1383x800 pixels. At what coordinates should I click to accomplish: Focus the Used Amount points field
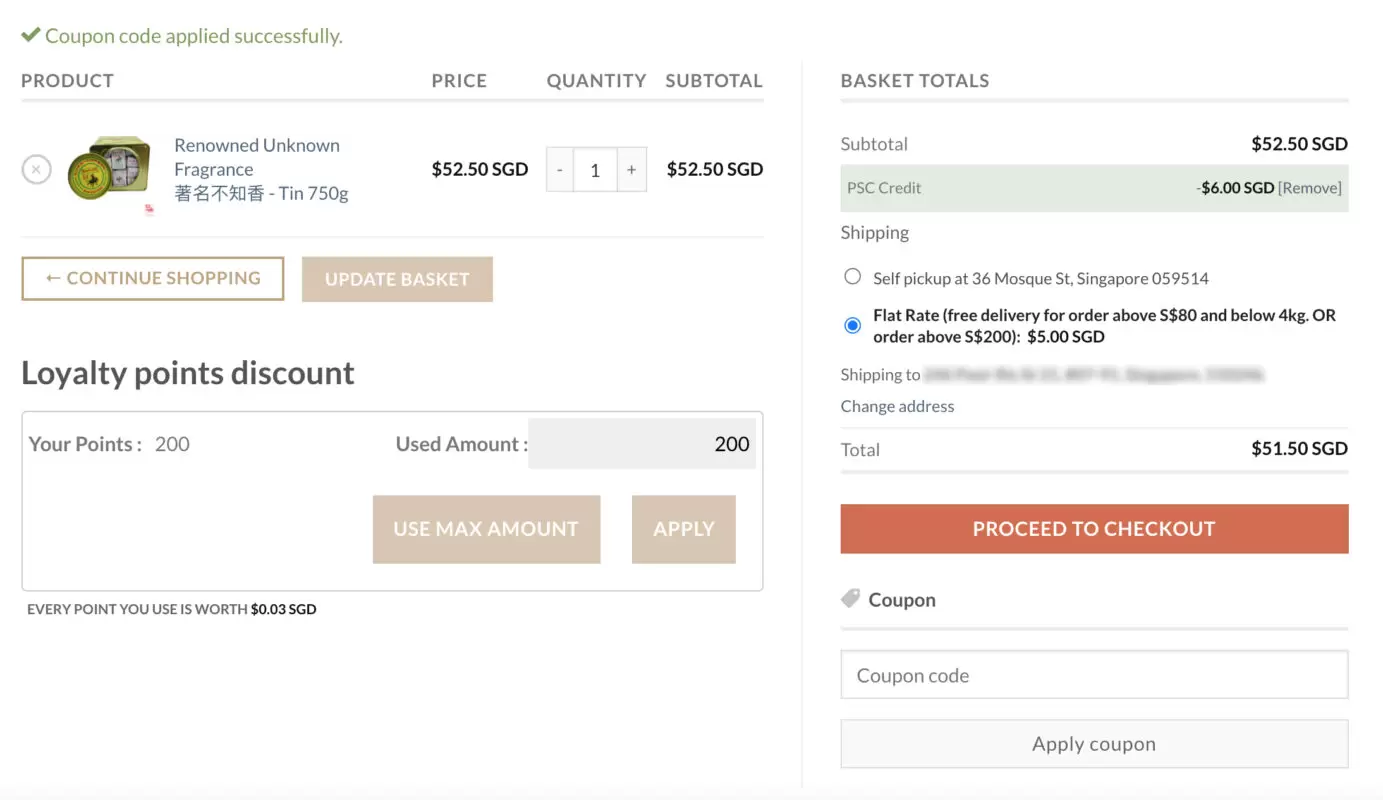[x=642, y=444]
